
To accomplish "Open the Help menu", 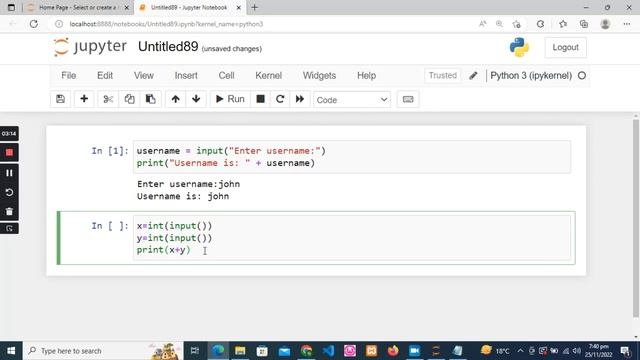I will point(367,76).
